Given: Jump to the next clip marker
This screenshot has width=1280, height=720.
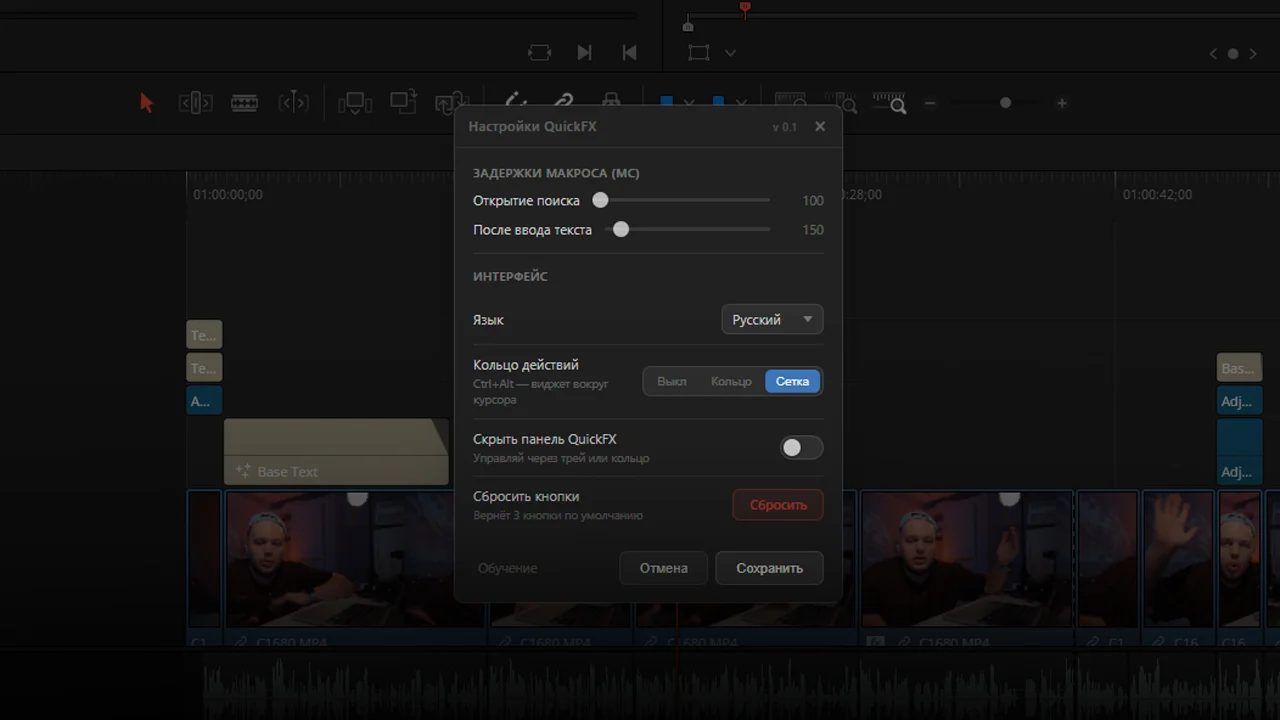Looking at the screenshot, I should pyautogui.click(x=584, y=53).
